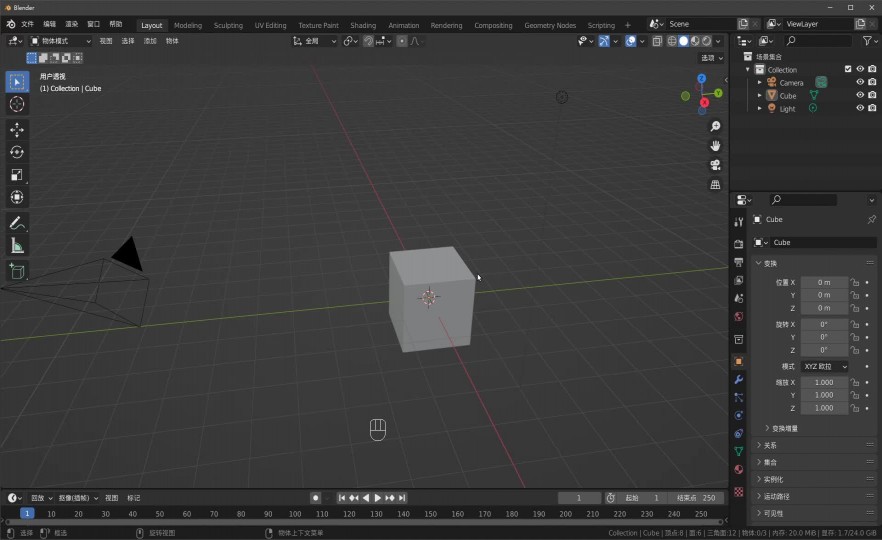
Task: Expand the 可见性 panel
Action: point(813,513)
